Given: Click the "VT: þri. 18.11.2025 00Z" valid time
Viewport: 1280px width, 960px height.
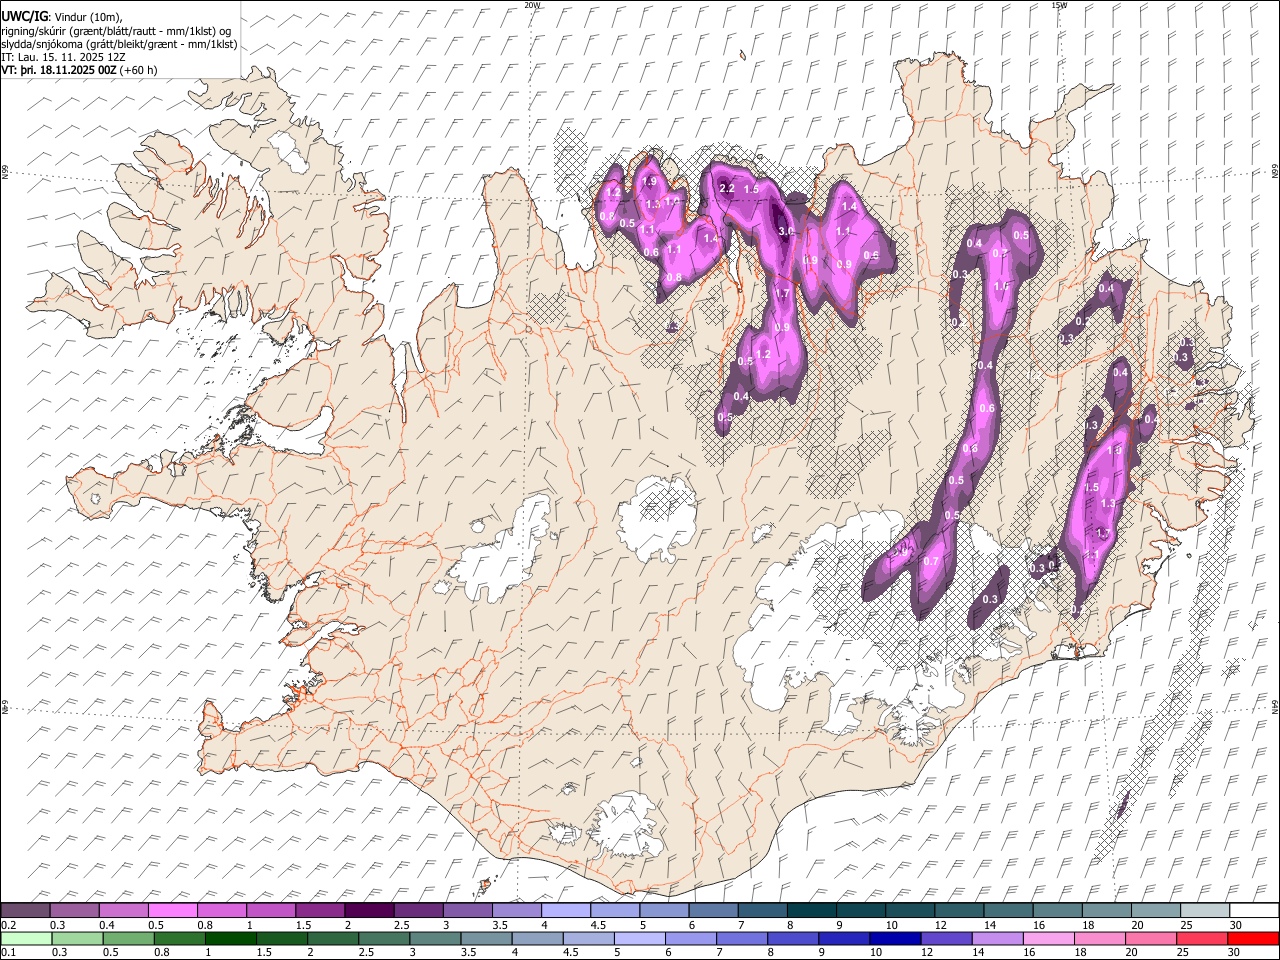Looking at the screenshot, I should coord(58,70).
